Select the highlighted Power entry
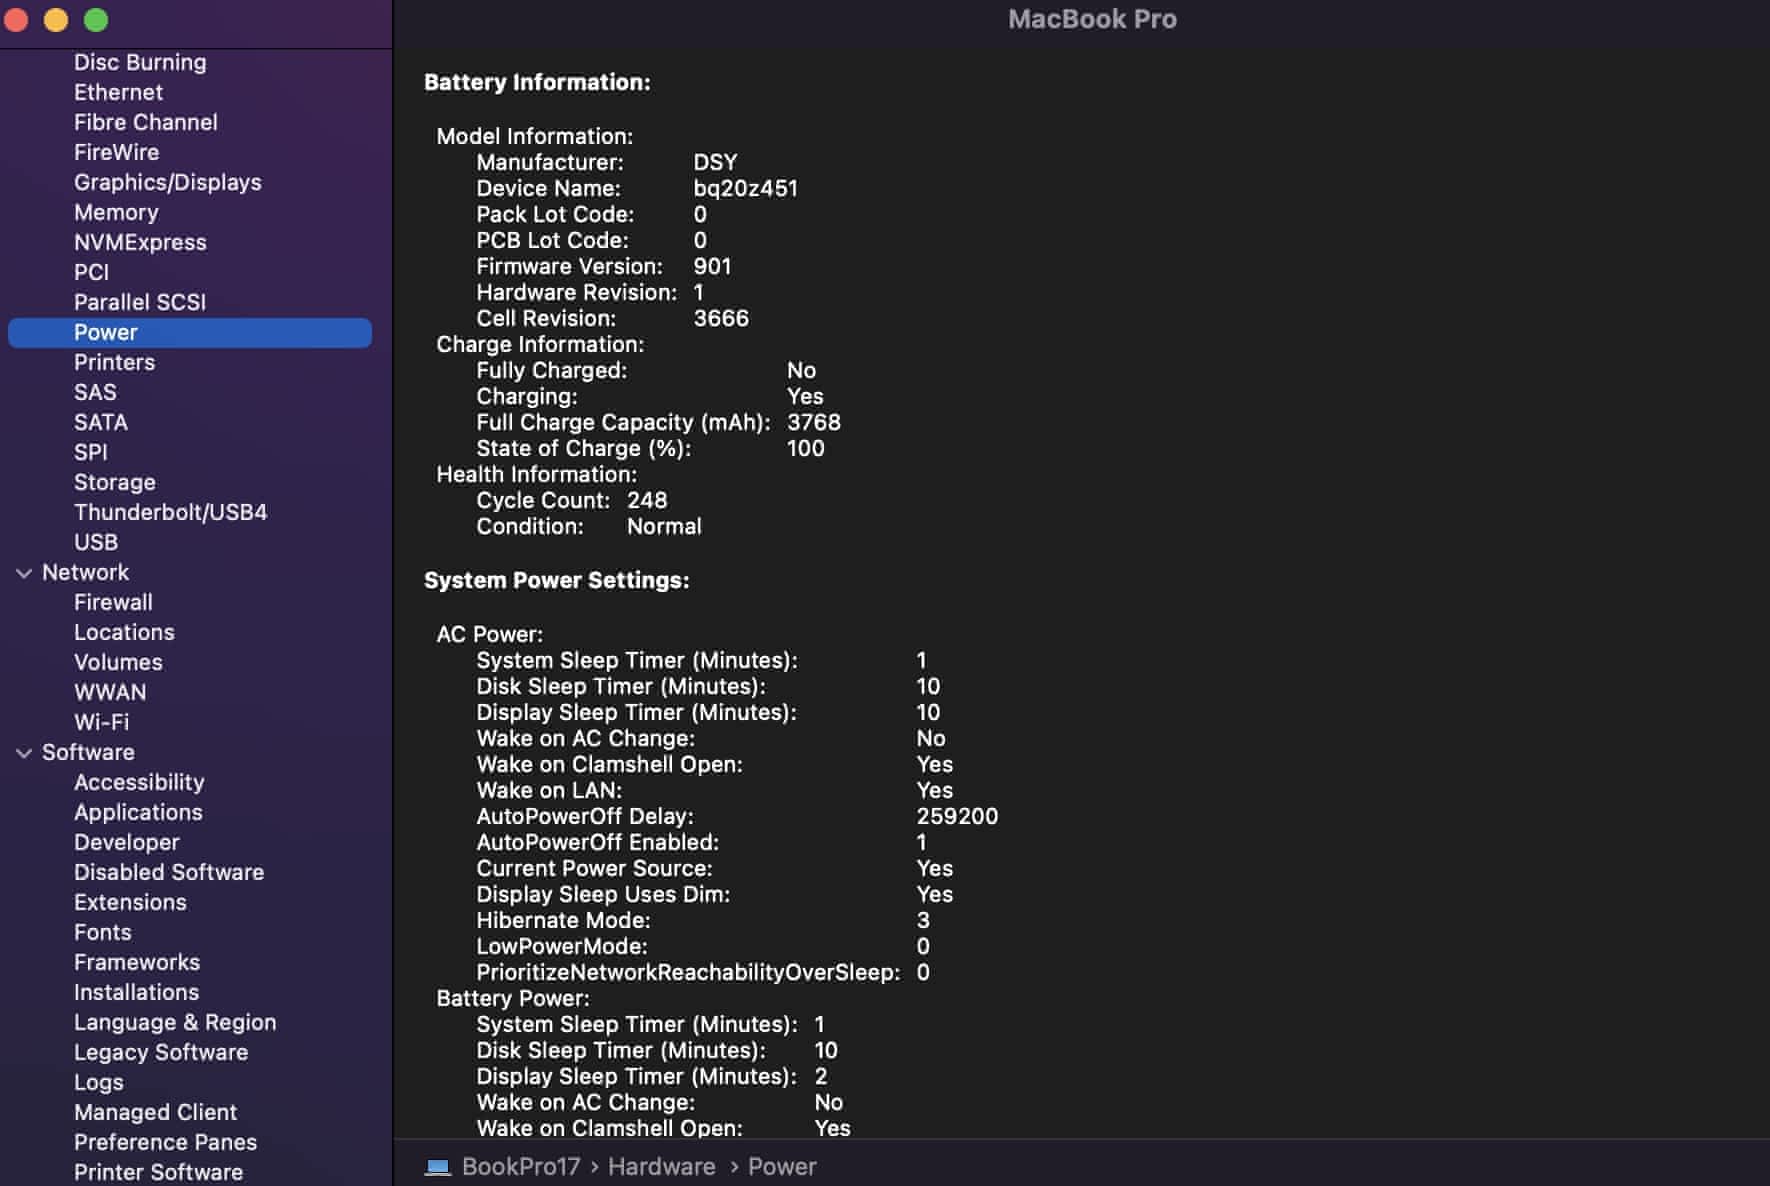Viewport: 1770px width, 1186px height. coord(190,332)
